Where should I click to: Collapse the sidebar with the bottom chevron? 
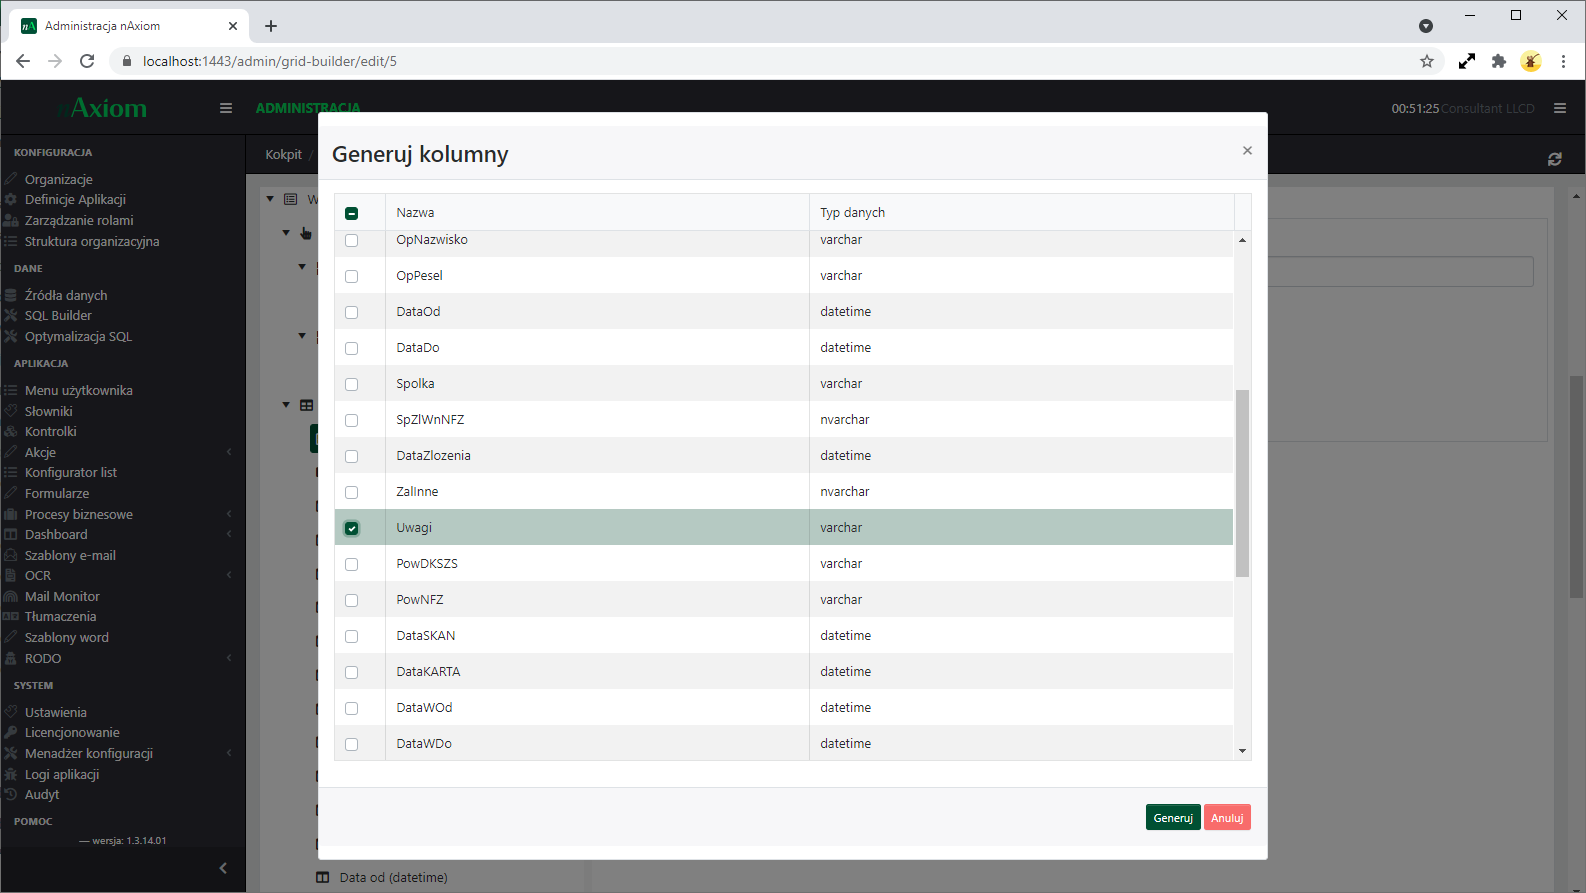click(223, 868)
